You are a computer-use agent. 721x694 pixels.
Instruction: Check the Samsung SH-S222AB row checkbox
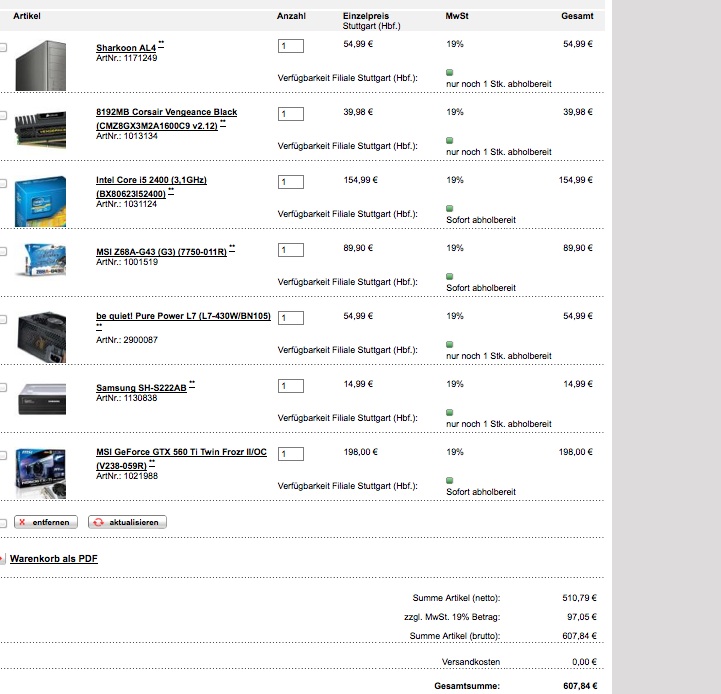coord(3,388)
